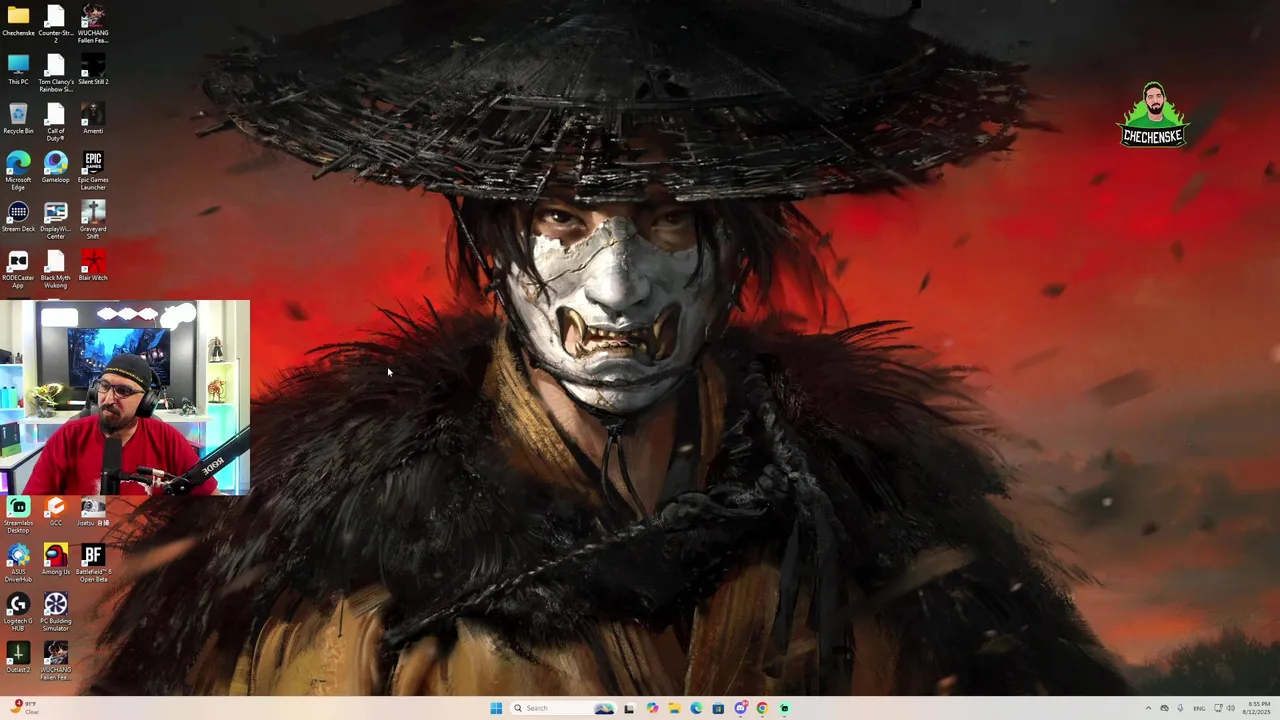Select the GCC desktop shortcut
1280x720 pixels.
(x=55, y=512)
